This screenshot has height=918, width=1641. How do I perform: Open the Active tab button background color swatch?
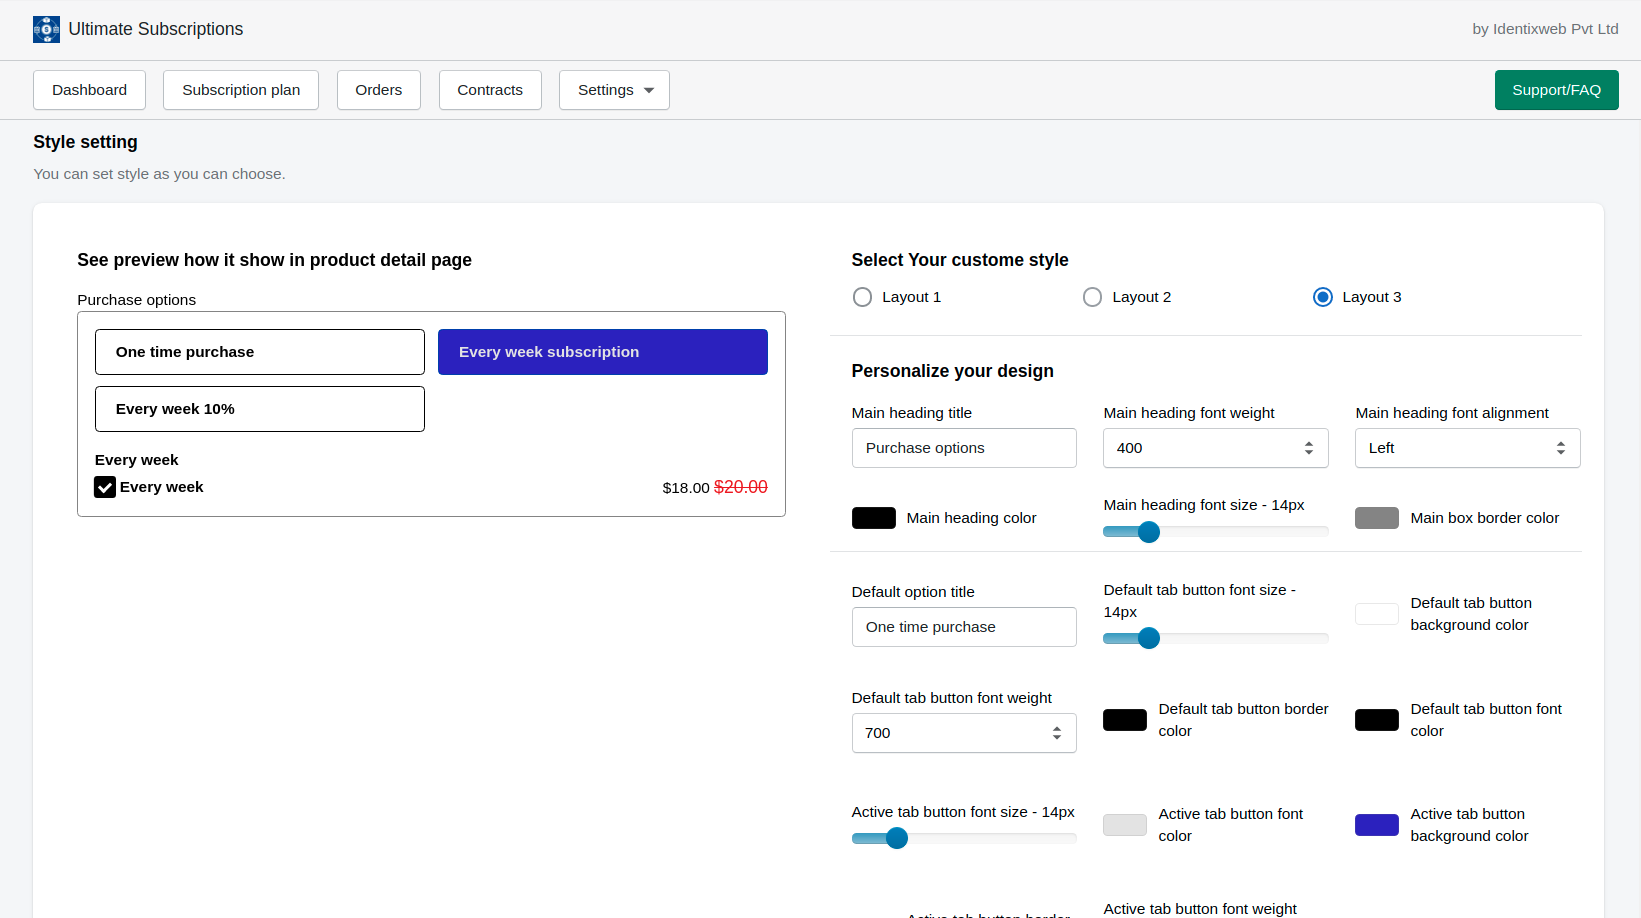(x=1376, y=824)
